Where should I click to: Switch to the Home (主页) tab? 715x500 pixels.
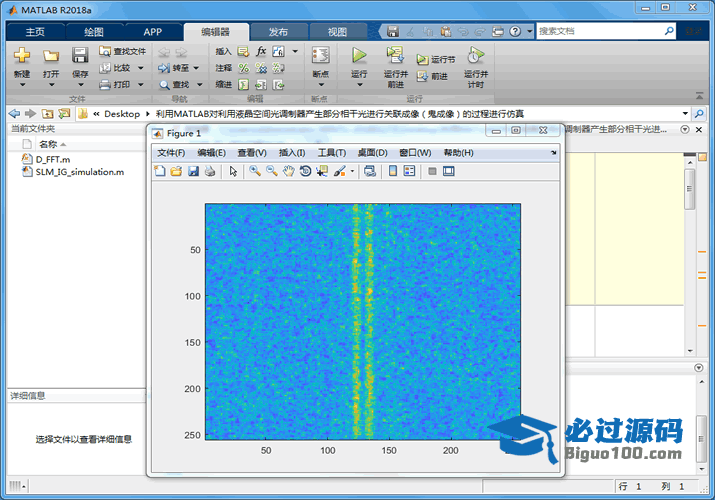35,32
